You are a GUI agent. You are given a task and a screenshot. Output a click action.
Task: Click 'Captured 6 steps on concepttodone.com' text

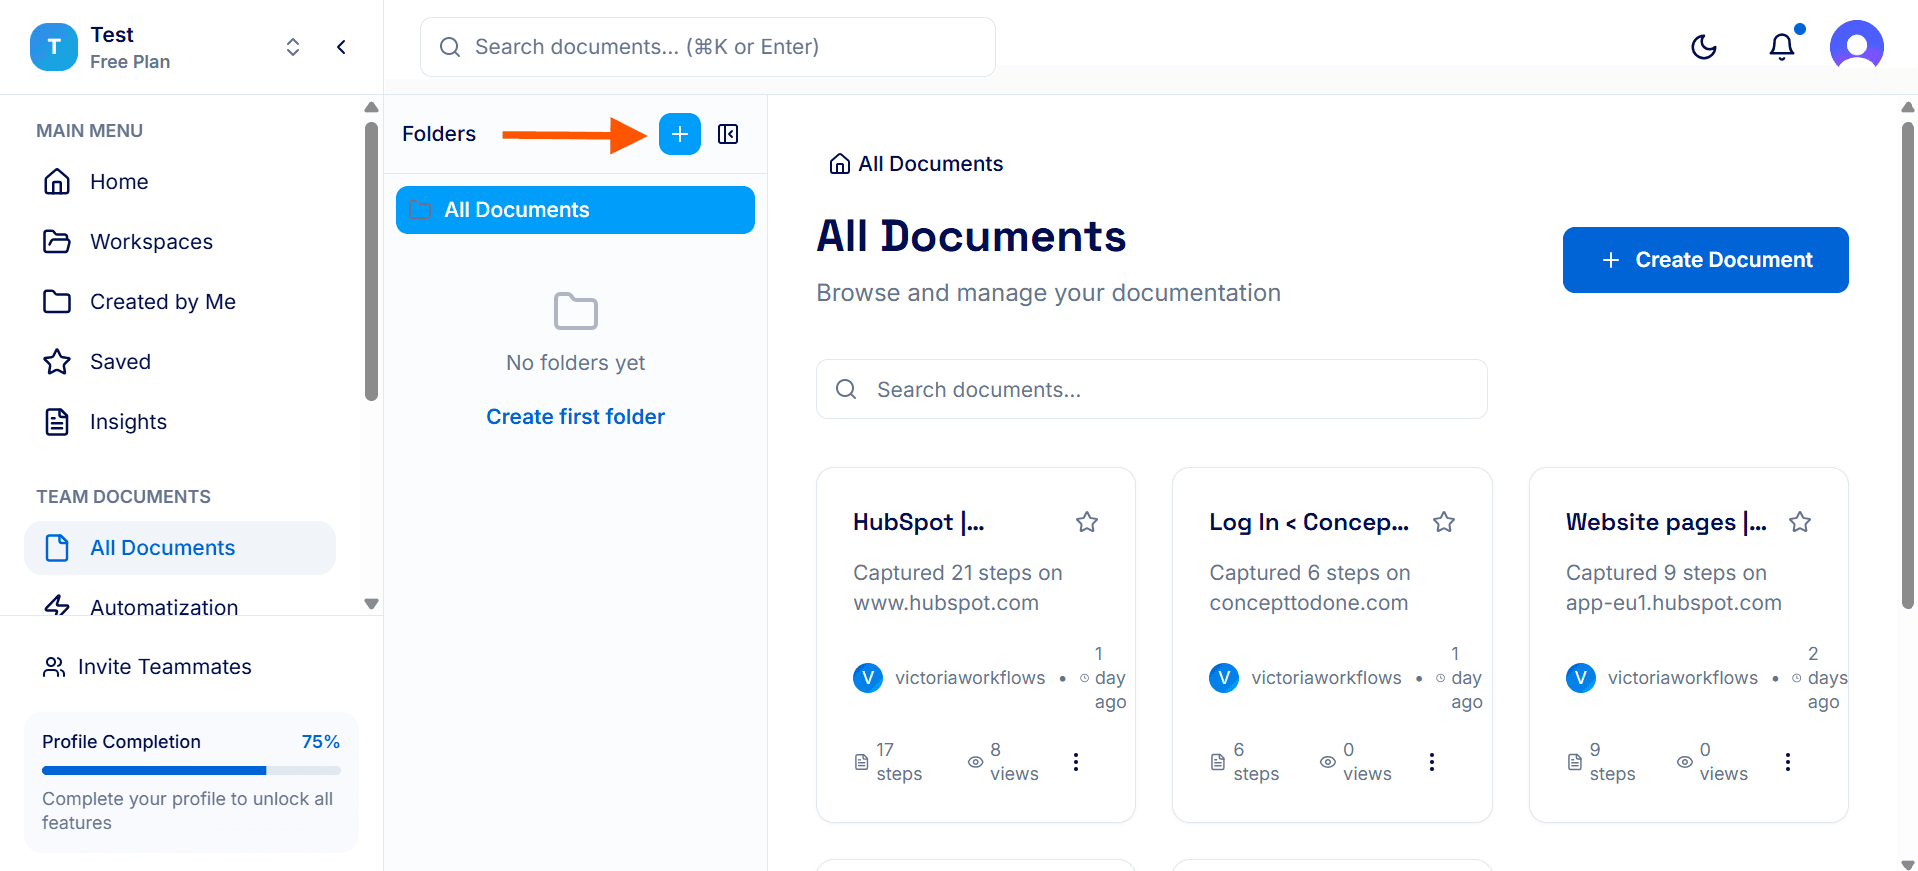1310,588
